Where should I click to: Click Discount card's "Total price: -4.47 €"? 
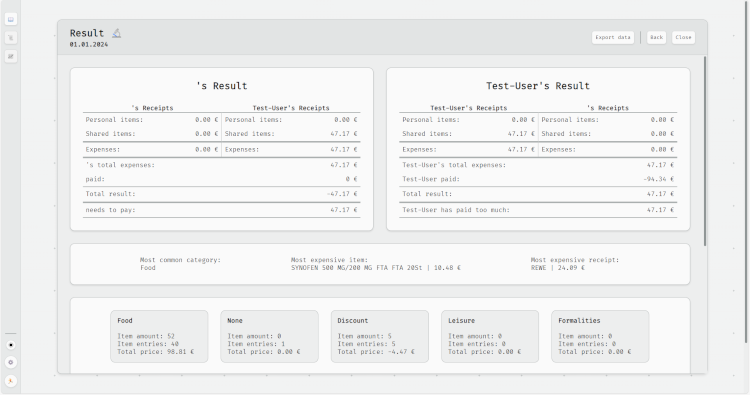376,351
